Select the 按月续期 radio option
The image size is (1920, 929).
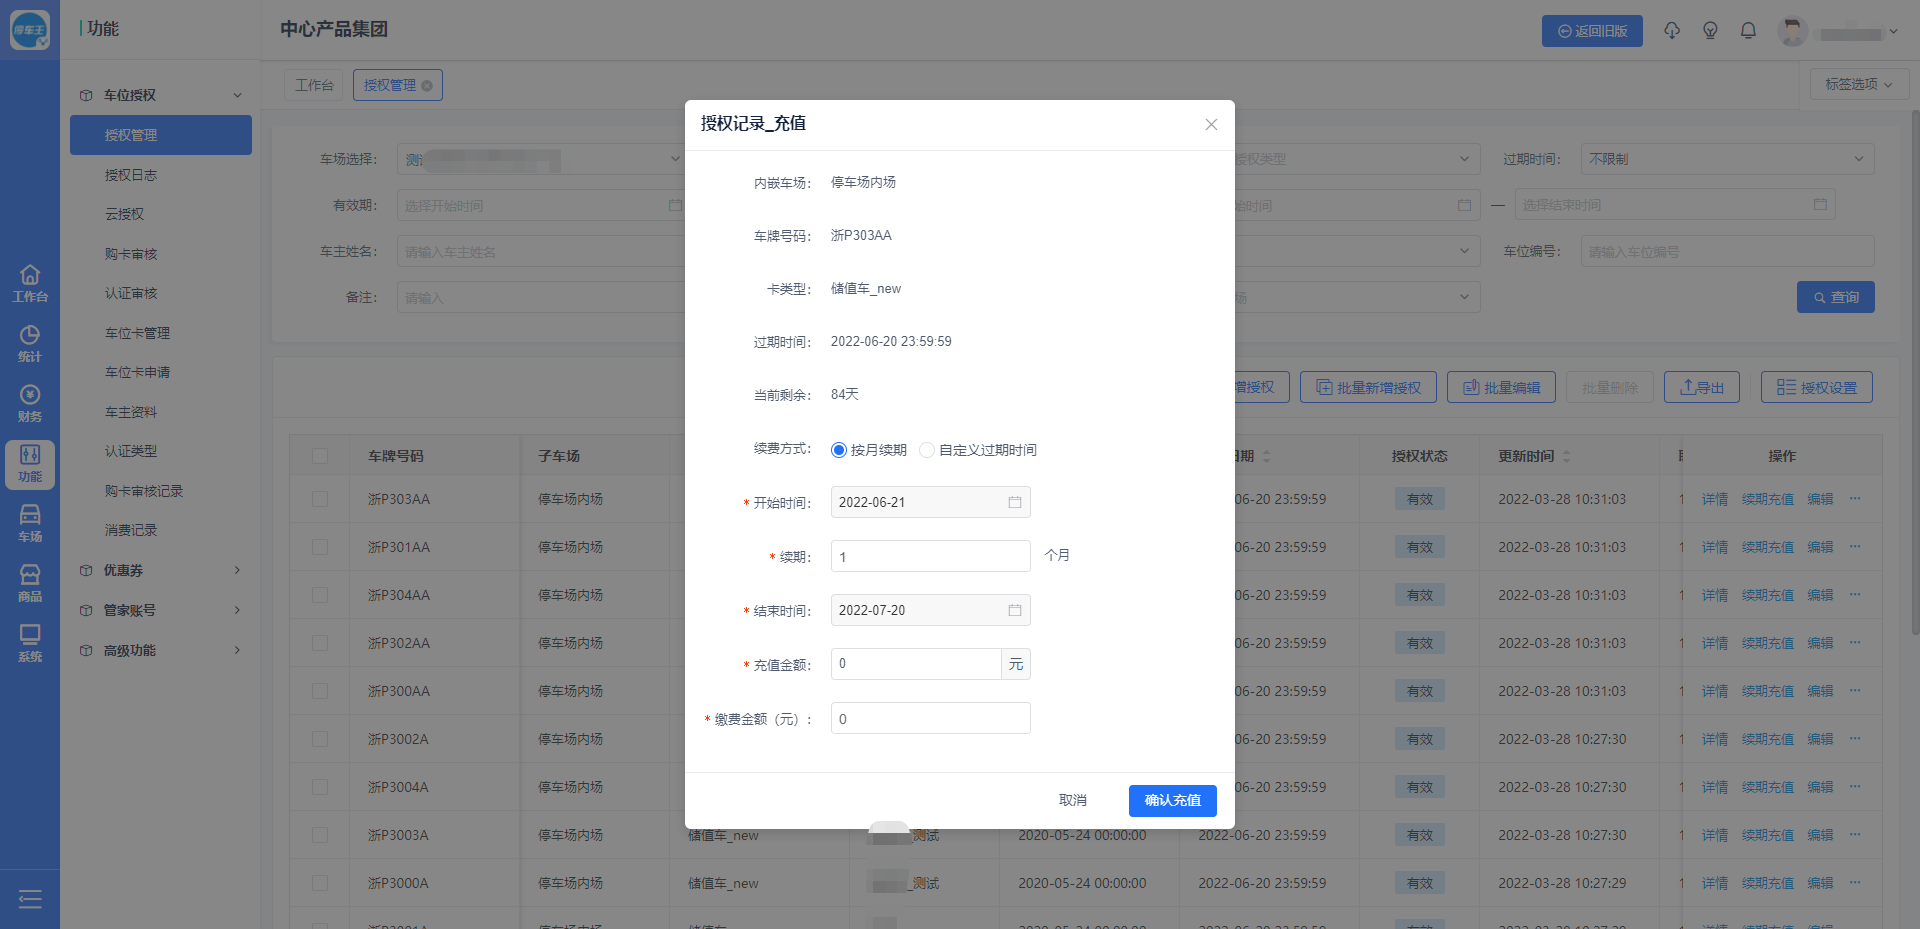839,450
